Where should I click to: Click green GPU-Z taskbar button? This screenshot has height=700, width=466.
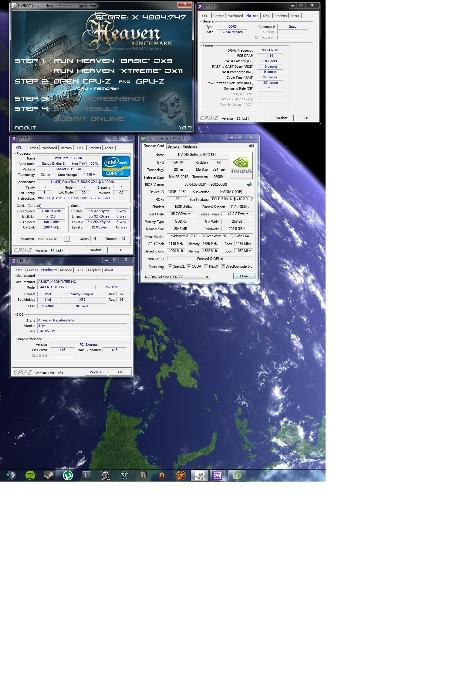coord(237,475)
